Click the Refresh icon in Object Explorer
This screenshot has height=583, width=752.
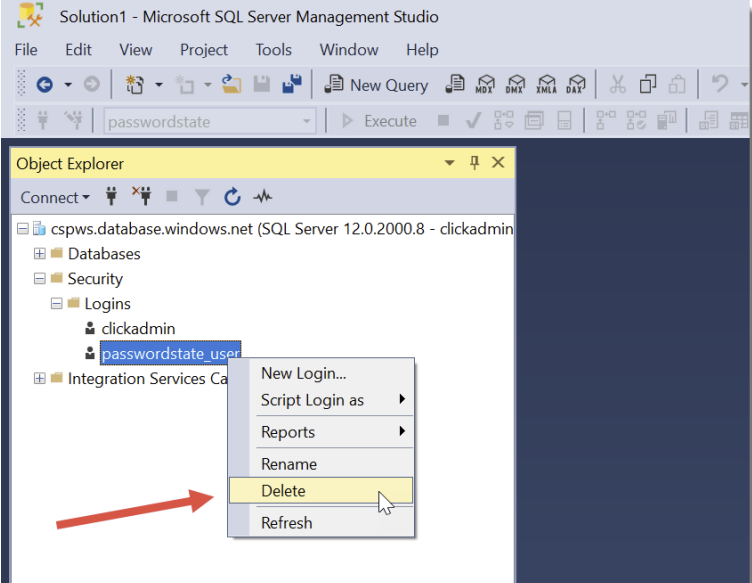click(233, 197)
